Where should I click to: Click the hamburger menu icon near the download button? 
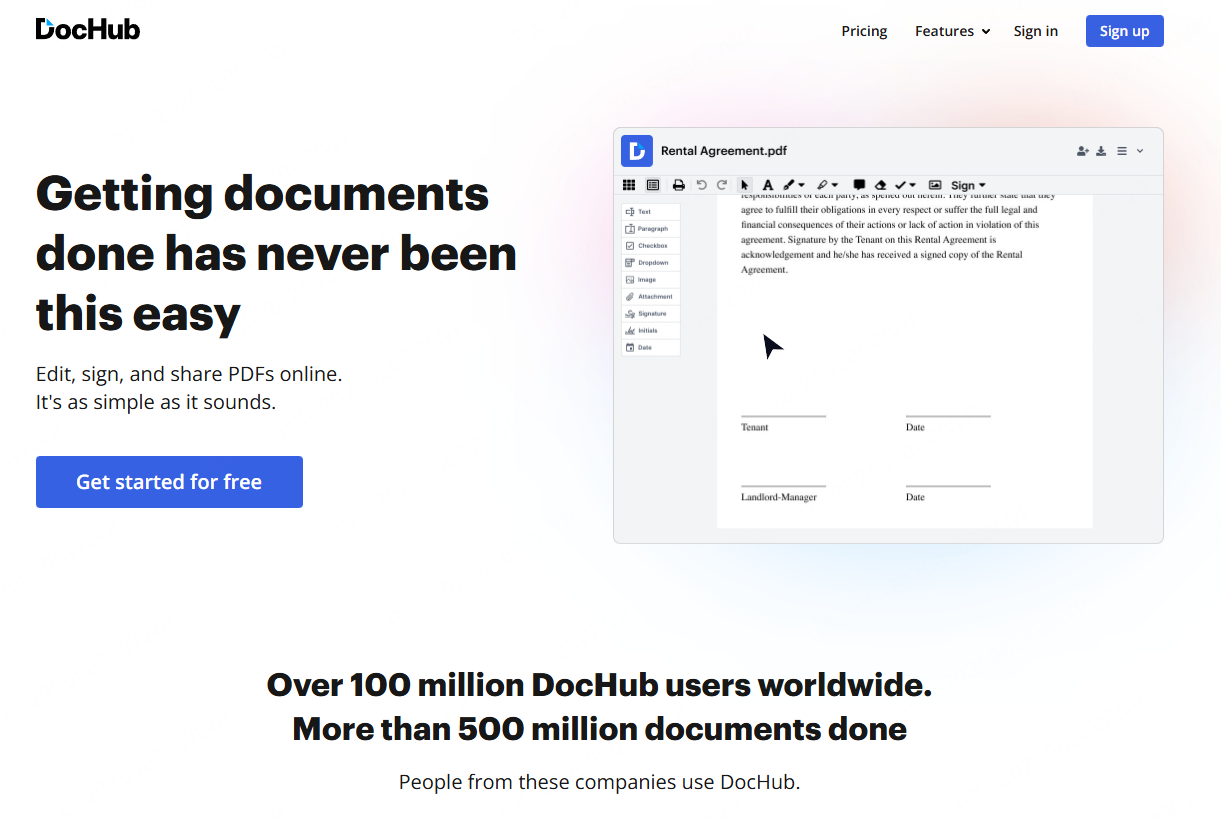coord(1121,150)
